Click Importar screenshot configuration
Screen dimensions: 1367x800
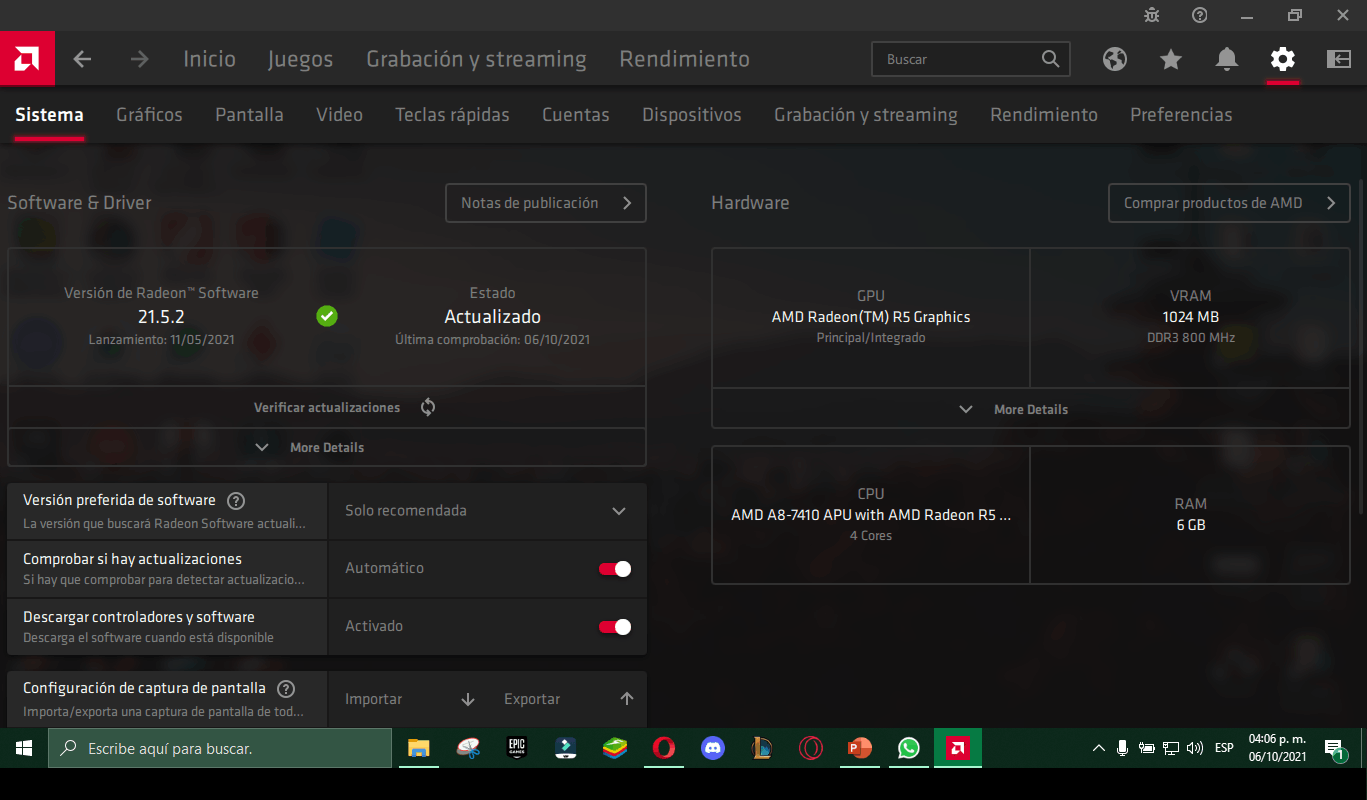409,699
